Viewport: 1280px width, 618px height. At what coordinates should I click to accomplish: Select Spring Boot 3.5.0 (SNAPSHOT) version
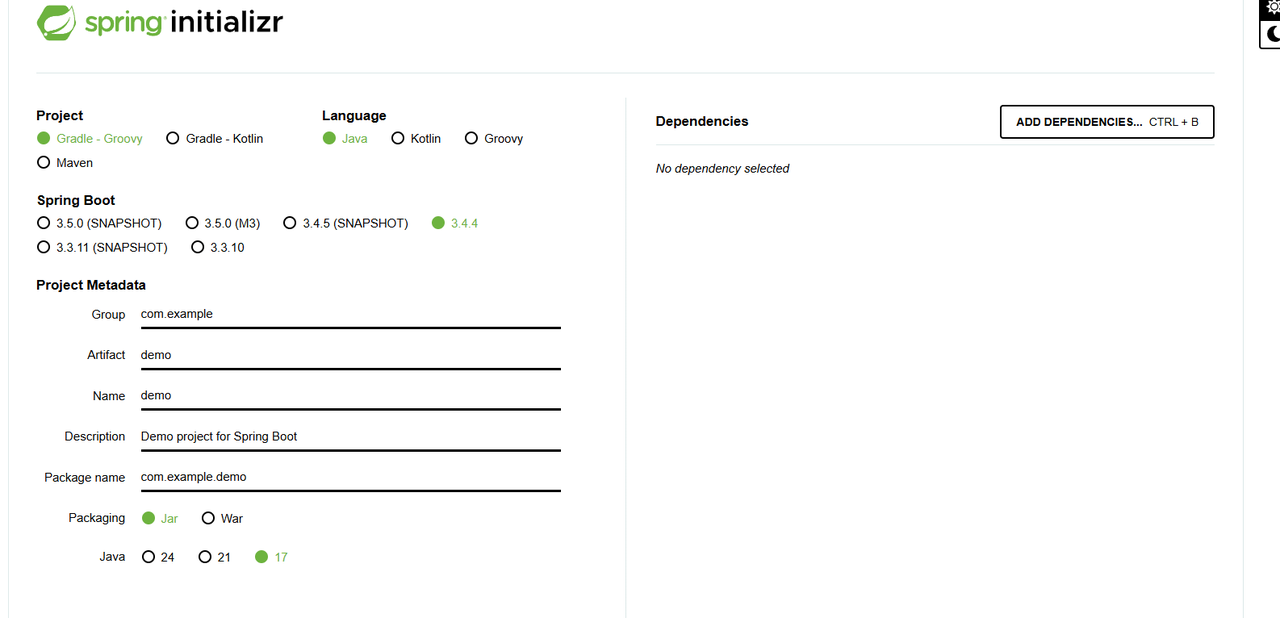point(43,223)
